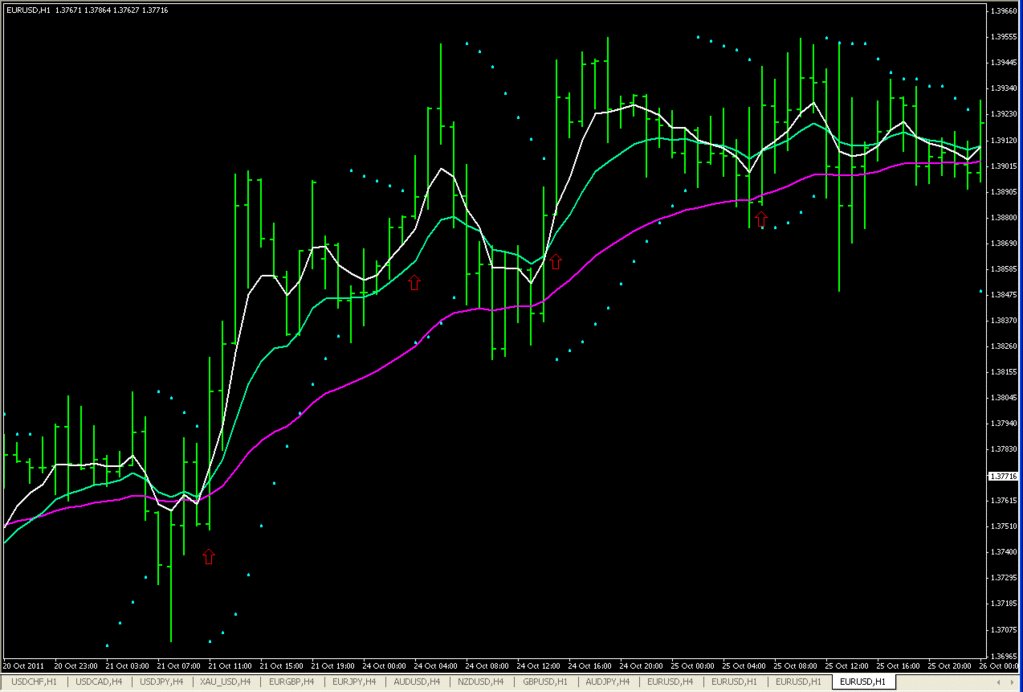
Task: Click the 24 Oct 08:00 time label
Action: point(488,667)
